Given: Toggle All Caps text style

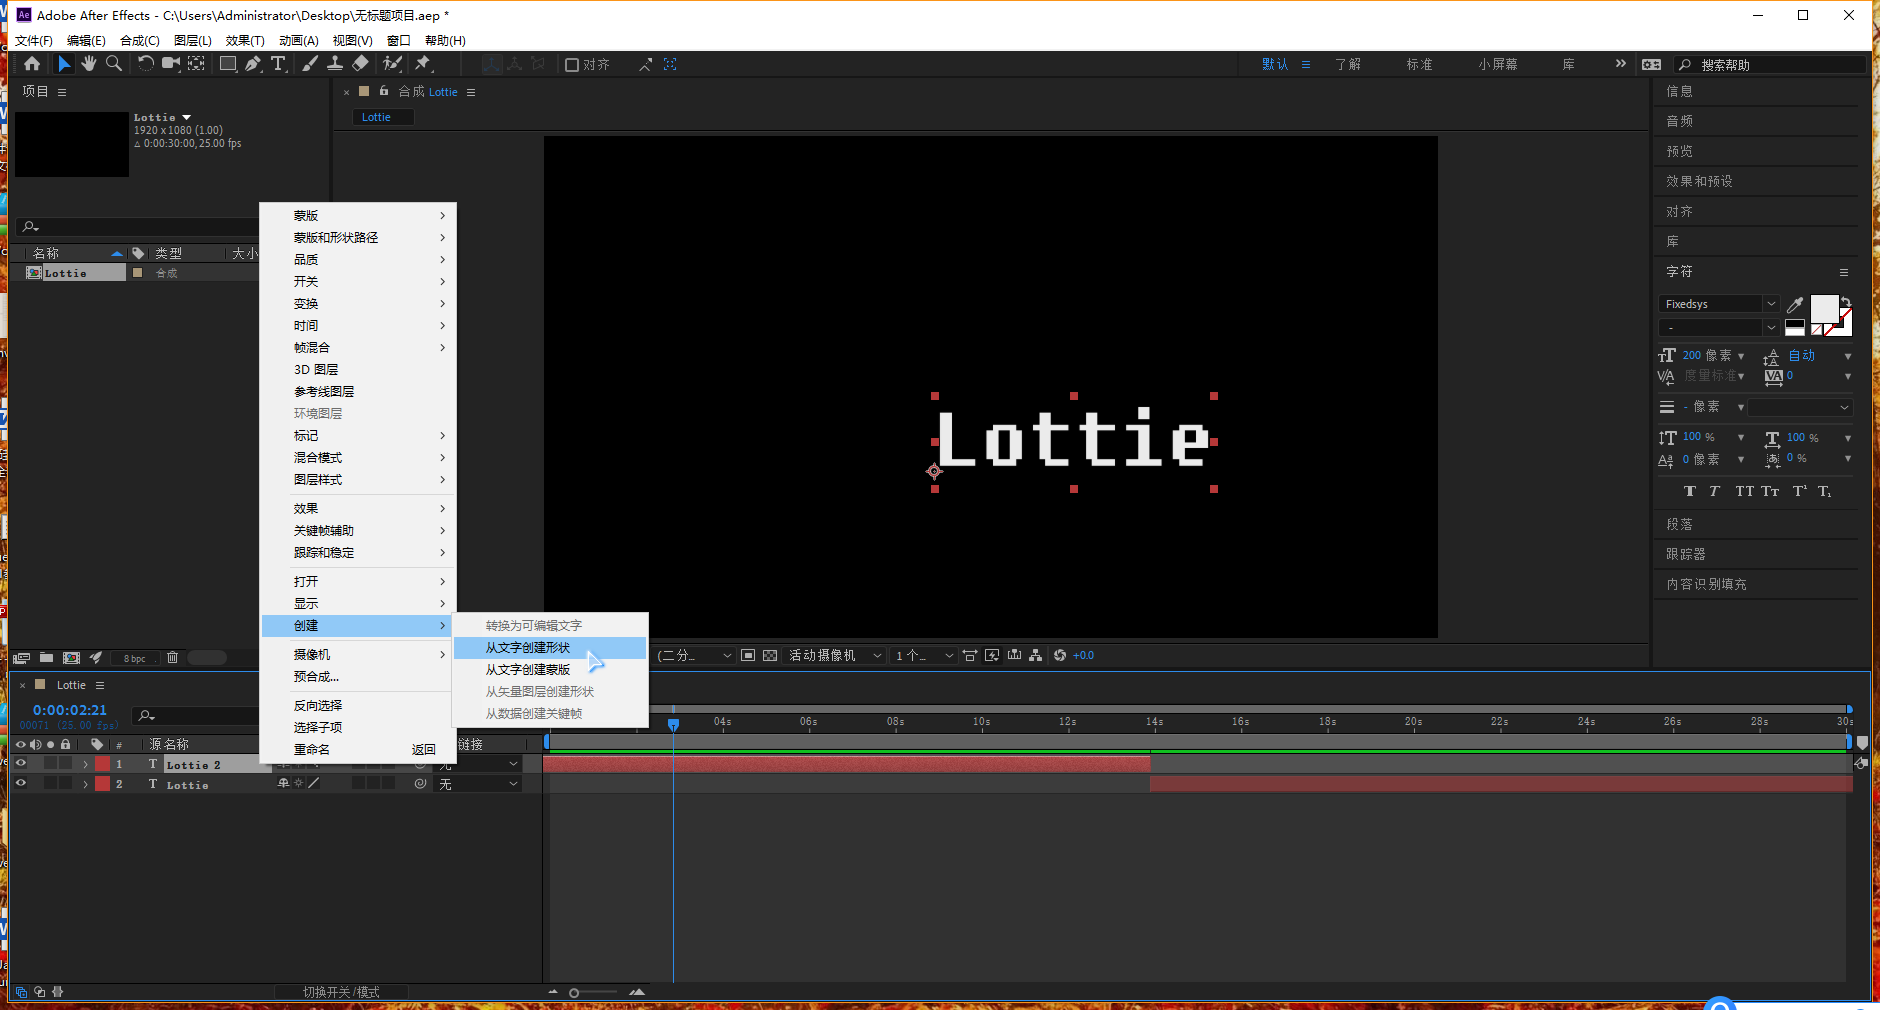Looking at the screenshot, I should (x=1745, y=492).
